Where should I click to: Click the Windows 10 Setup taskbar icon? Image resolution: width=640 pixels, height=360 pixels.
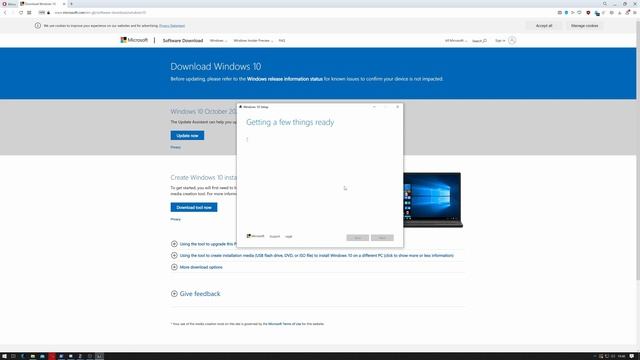tap(99, 356)
